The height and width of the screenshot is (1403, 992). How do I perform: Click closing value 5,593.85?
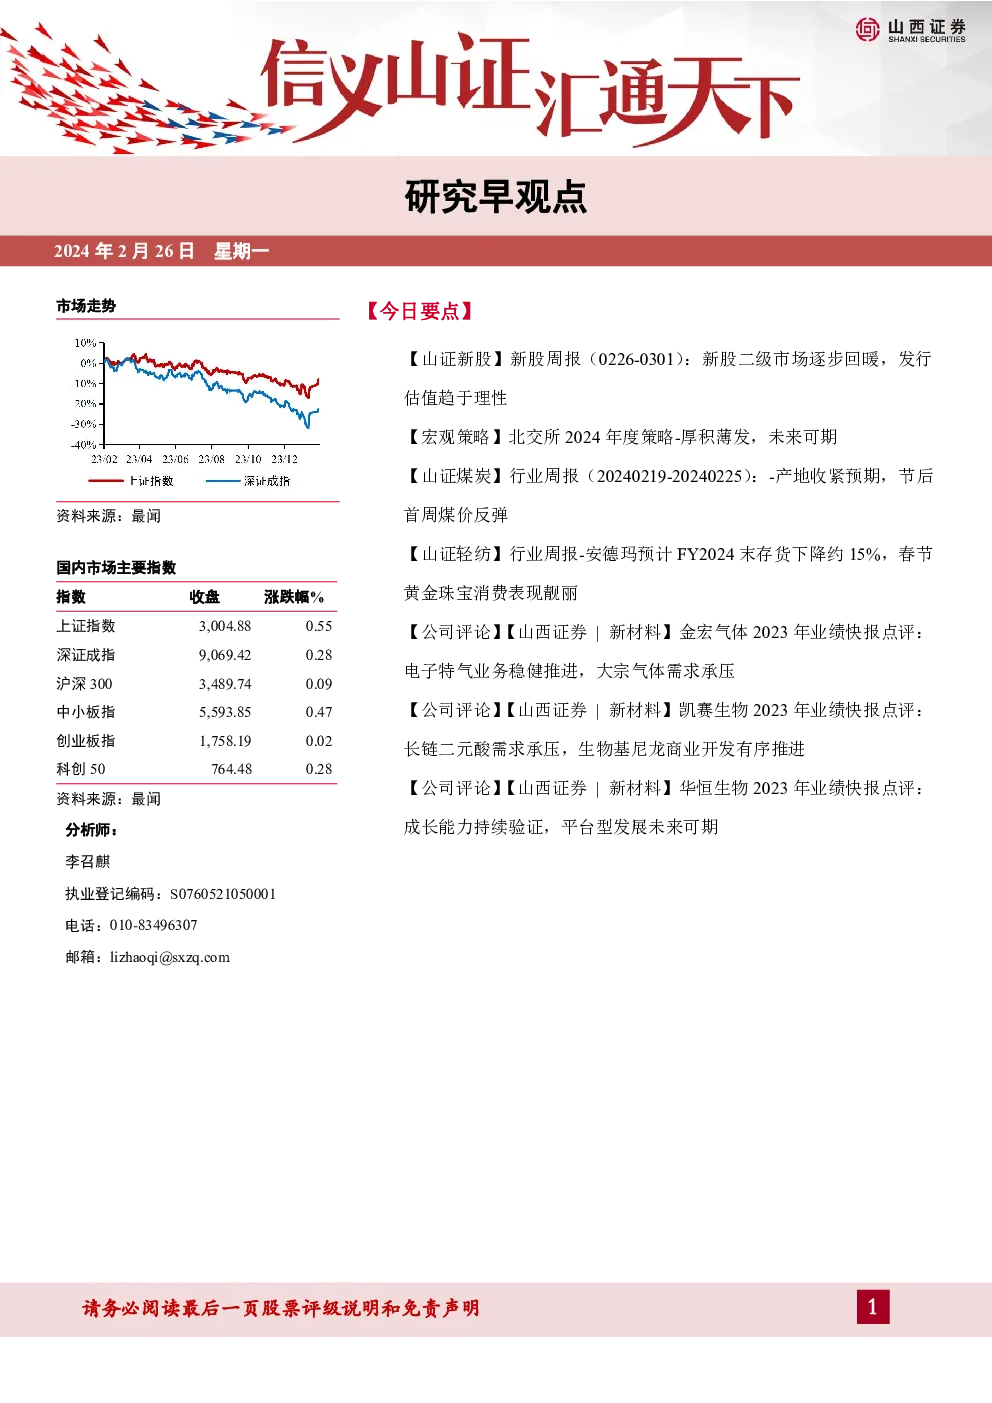(x=225, y=712)
